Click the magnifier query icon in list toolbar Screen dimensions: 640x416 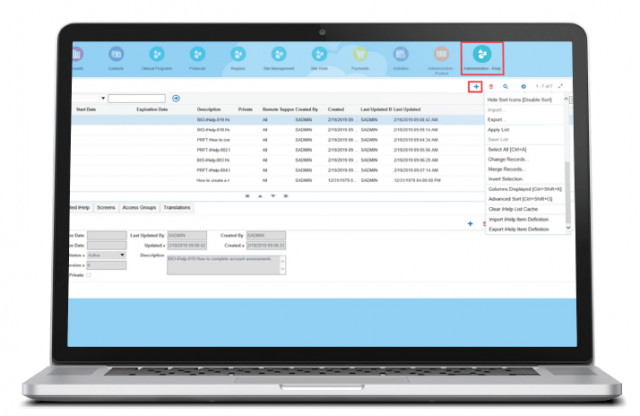coord(506,87)
